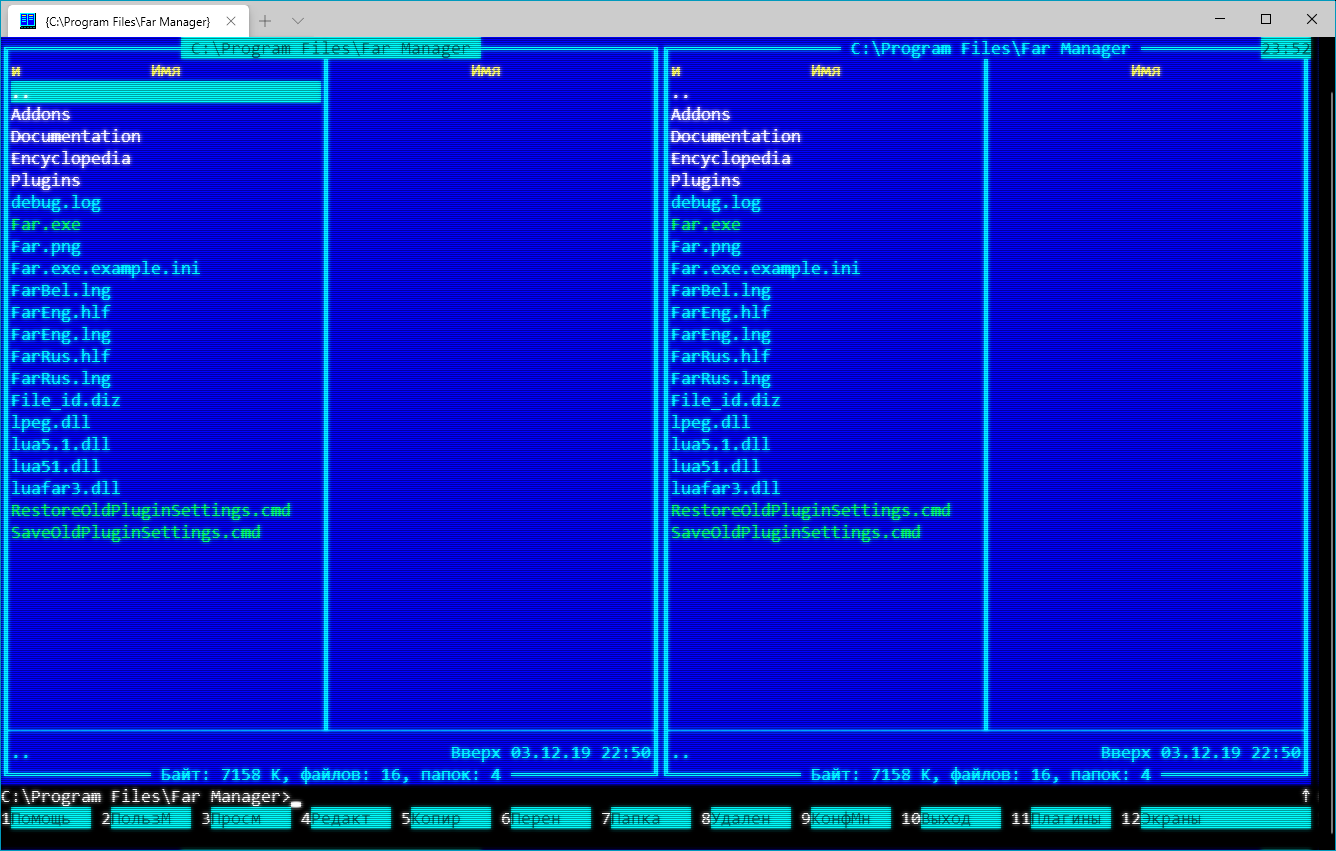Select the Far Manager terminal tab

click(x=127, y=20)
